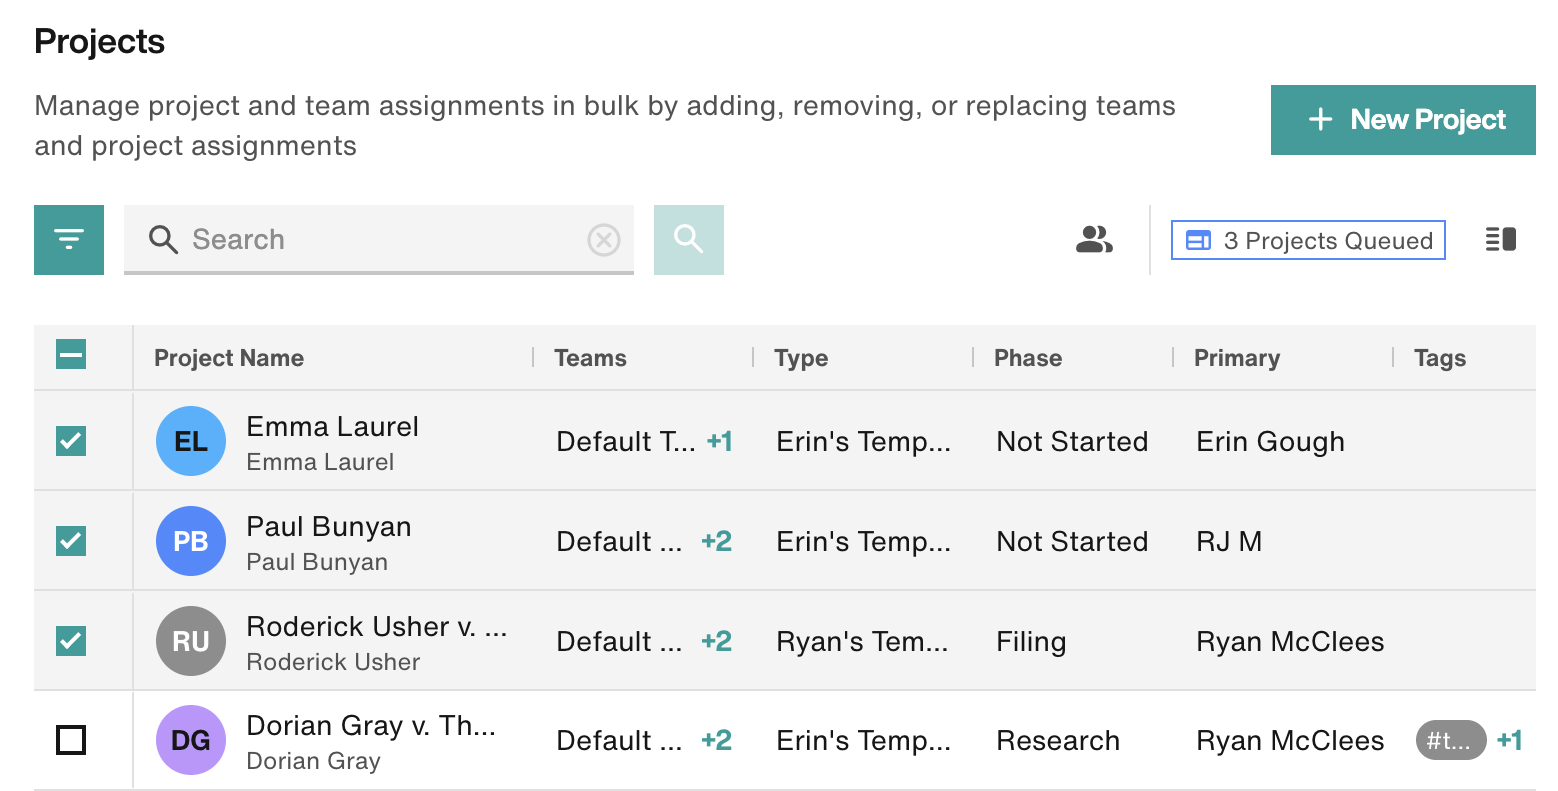Screen dimensions: 1558x791
Task: Sort by Primary column header
Action: pos(1237,358)
